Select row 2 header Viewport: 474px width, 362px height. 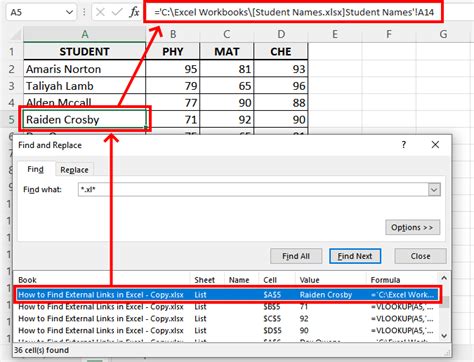coord(12,69)
